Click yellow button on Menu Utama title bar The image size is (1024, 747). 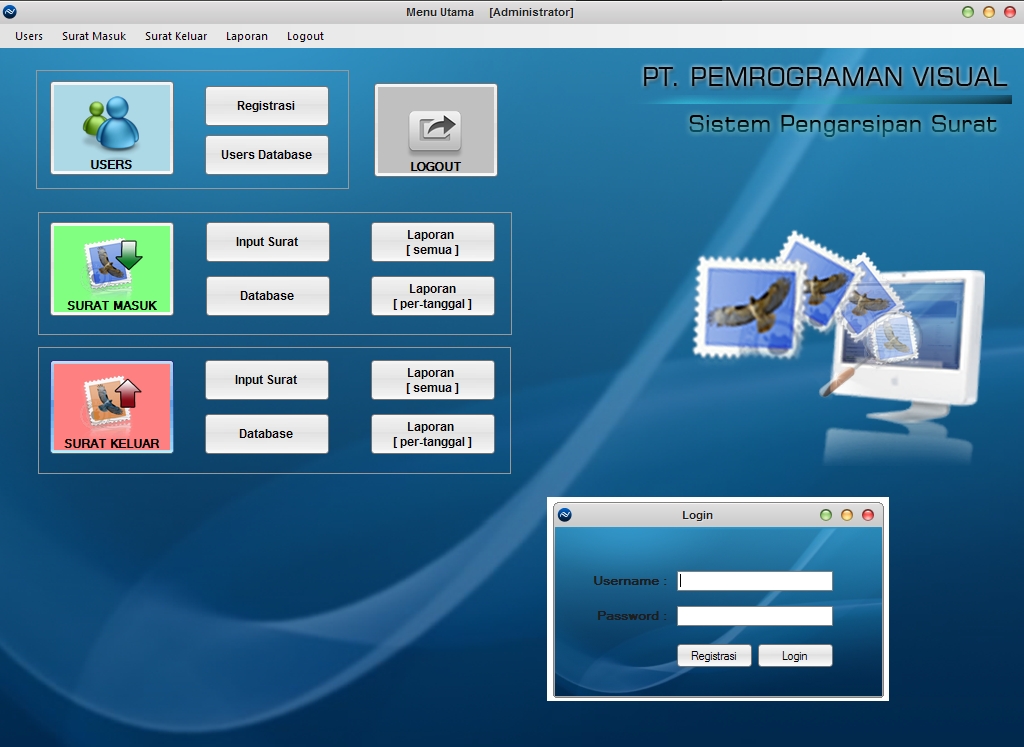[x=989, y=12]
